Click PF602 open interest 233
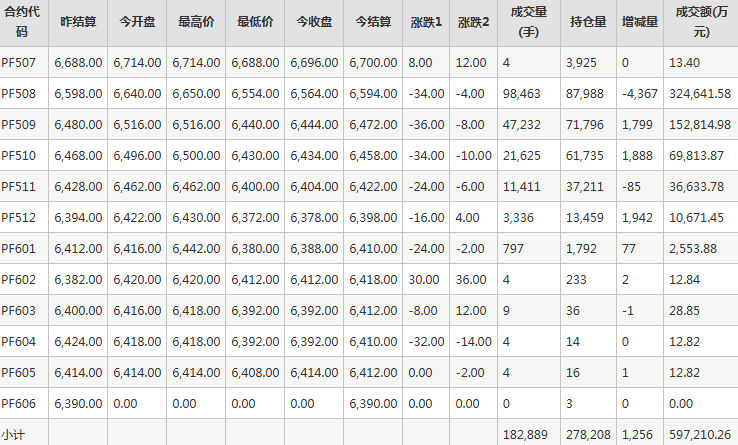 click(576, 280)
